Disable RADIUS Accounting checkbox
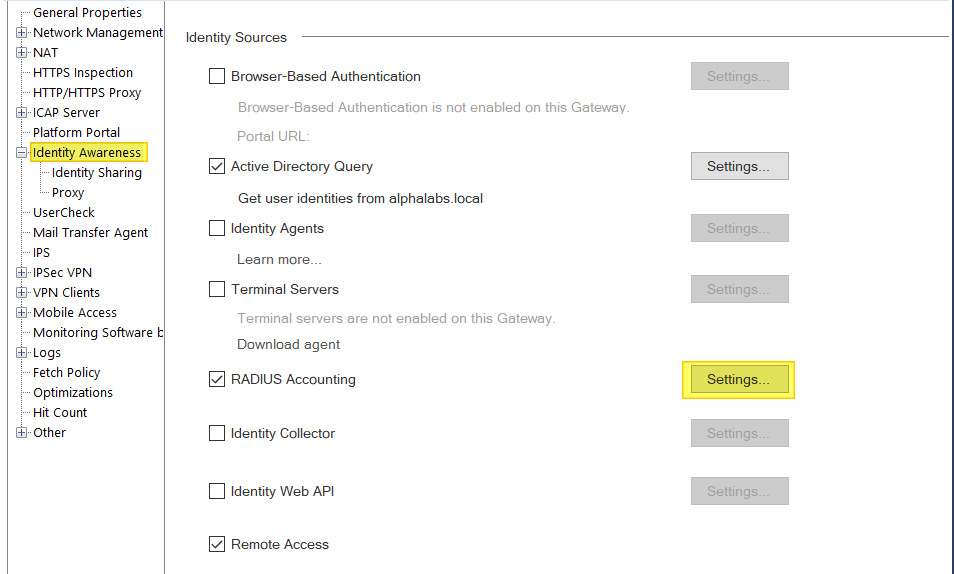 tap(217, 379)
